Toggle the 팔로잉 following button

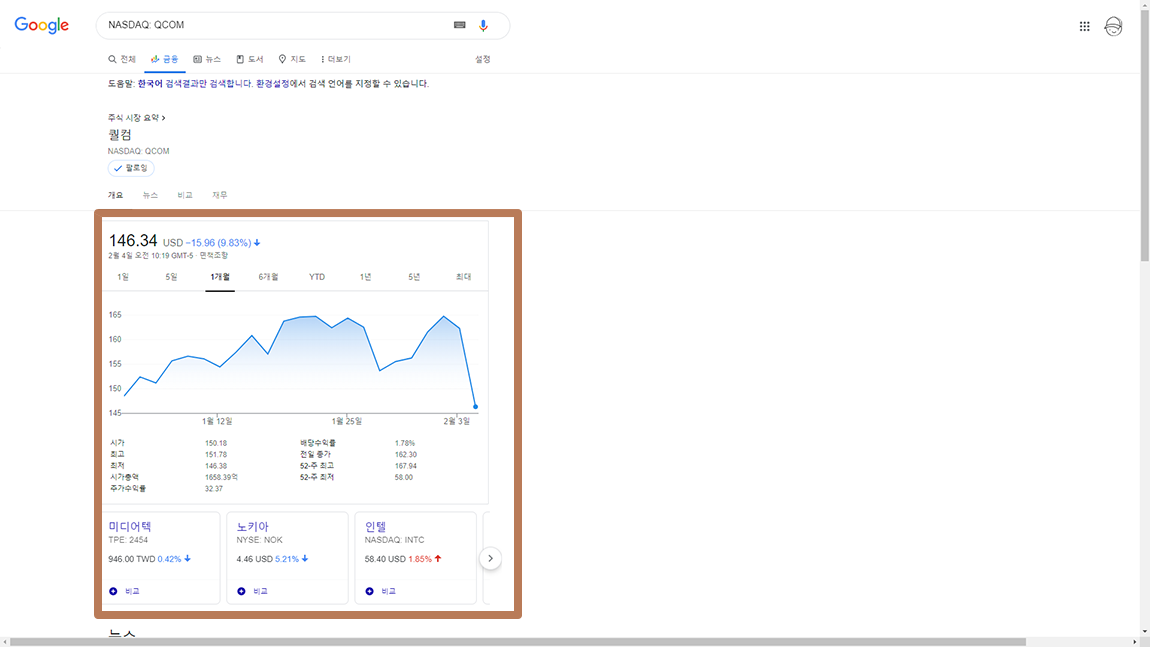coord(131,168)
